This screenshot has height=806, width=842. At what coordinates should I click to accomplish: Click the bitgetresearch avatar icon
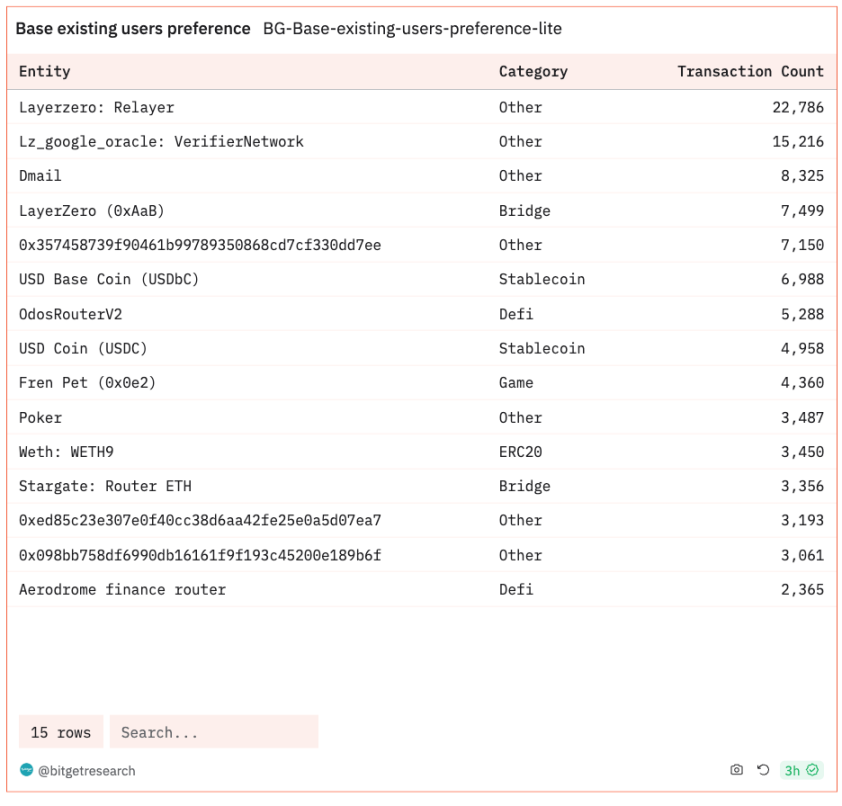27,770
